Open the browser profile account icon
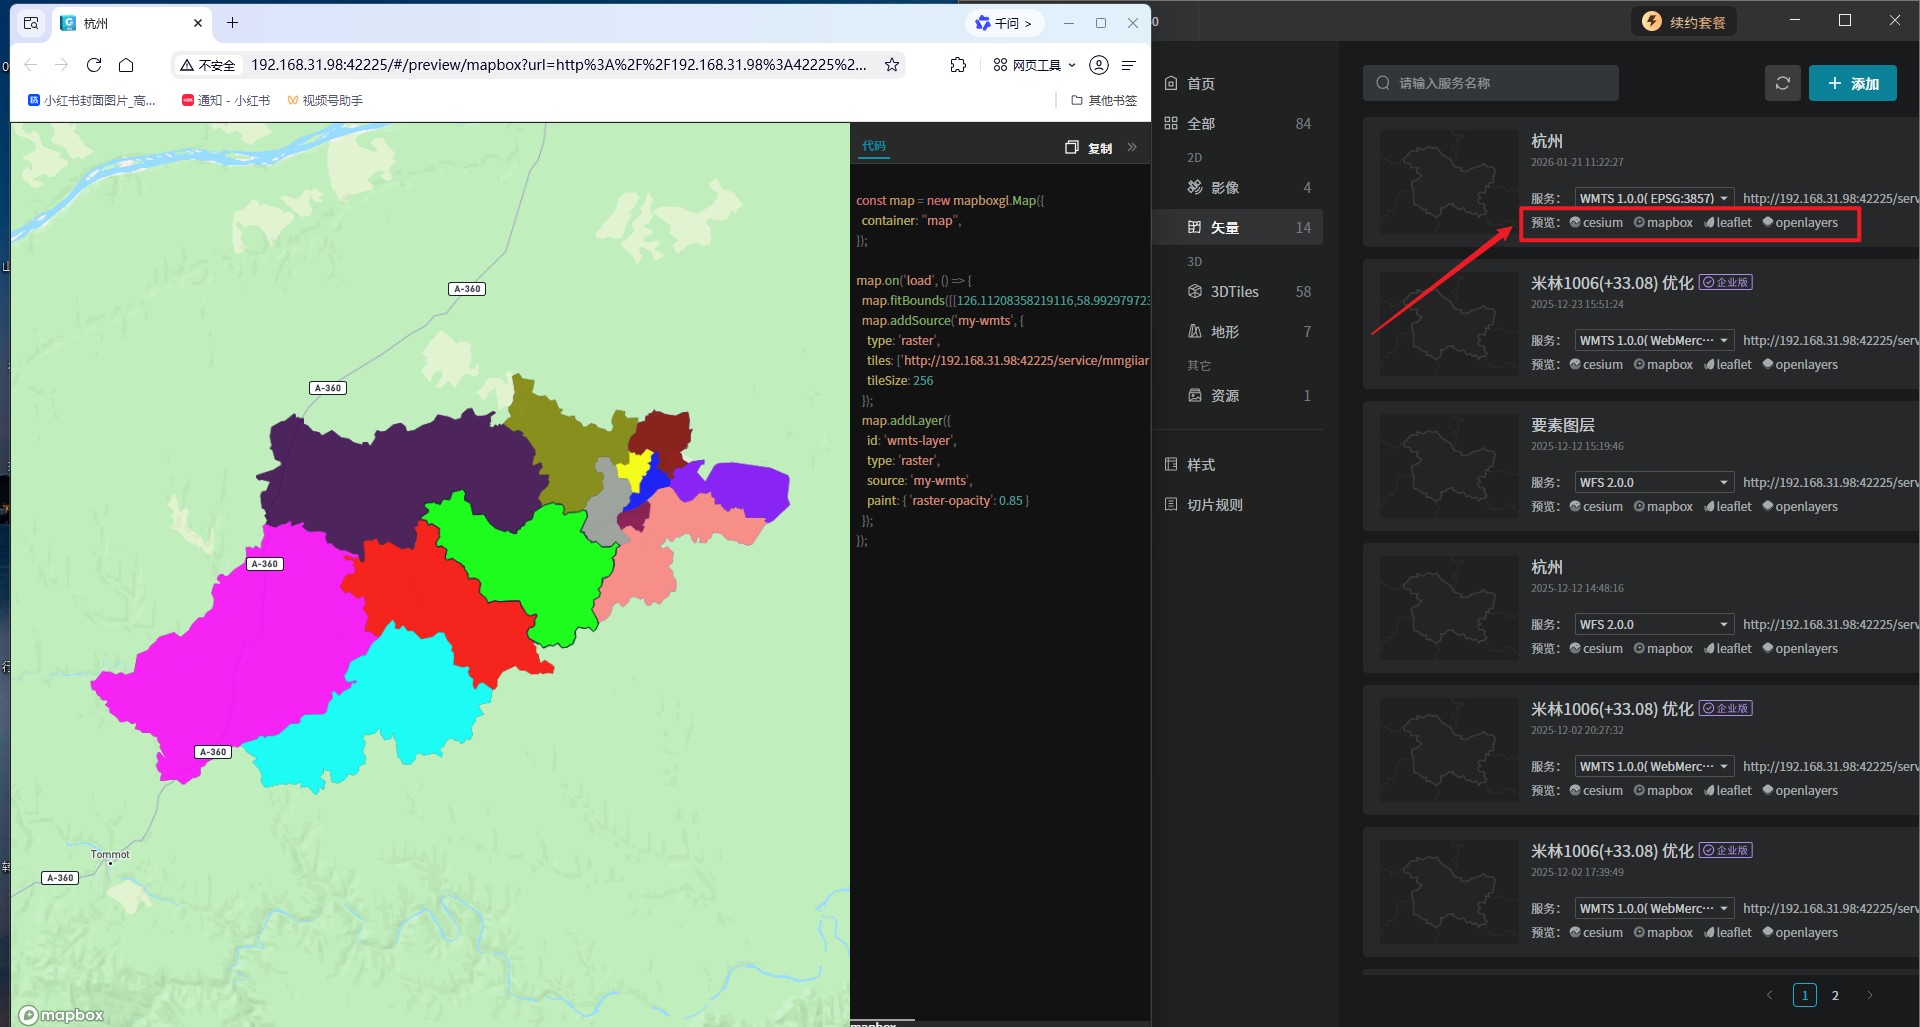This screenshot has height=1027, width=1920. pyautogui.click(x=1098, y=65)
